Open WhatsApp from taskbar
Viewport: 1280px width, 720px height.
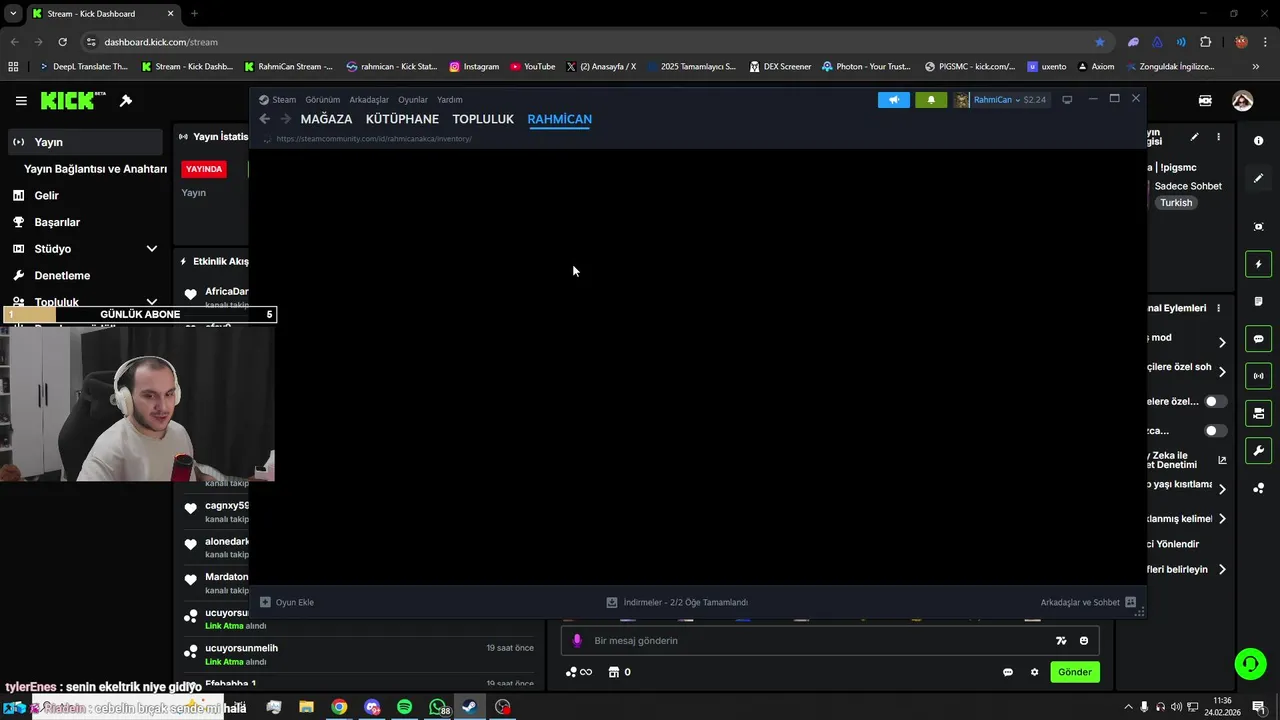pos(438,707)
